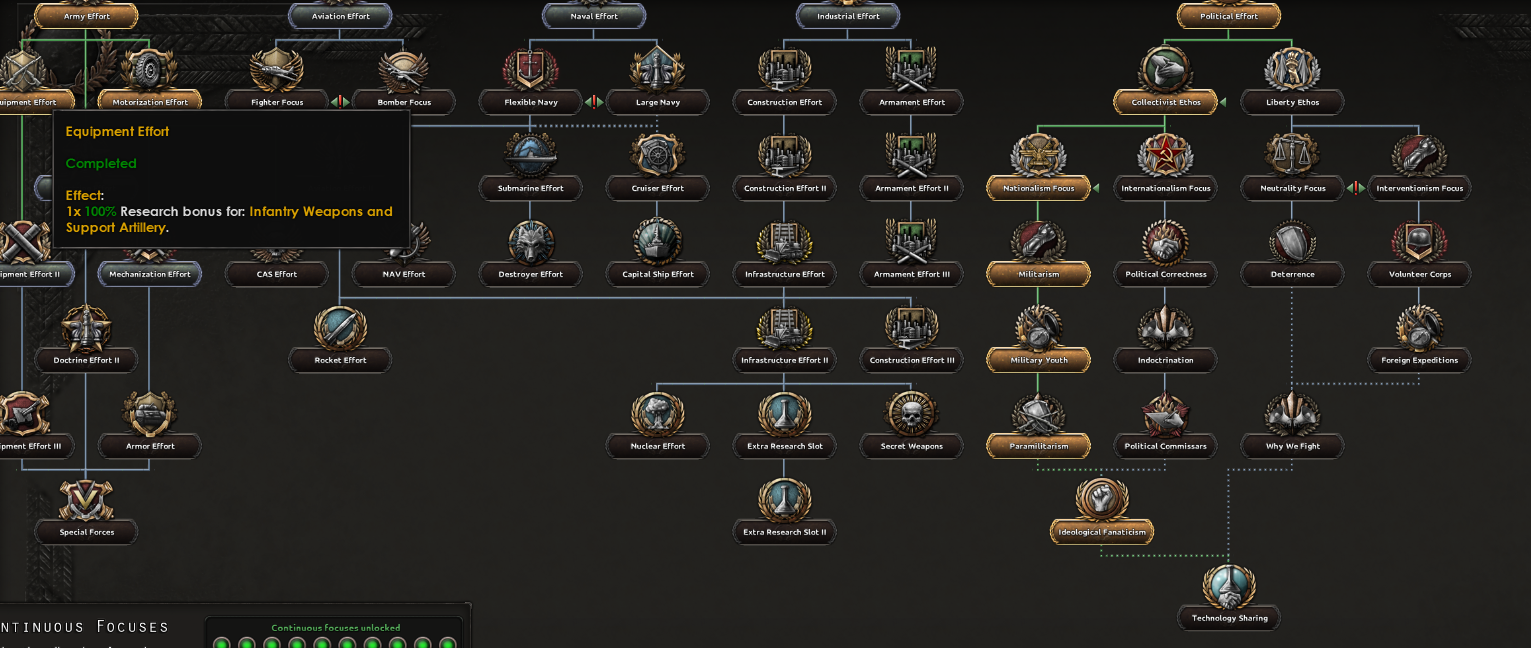
Task: Pick the Large Navy focus icon
Action: [657, 71]
